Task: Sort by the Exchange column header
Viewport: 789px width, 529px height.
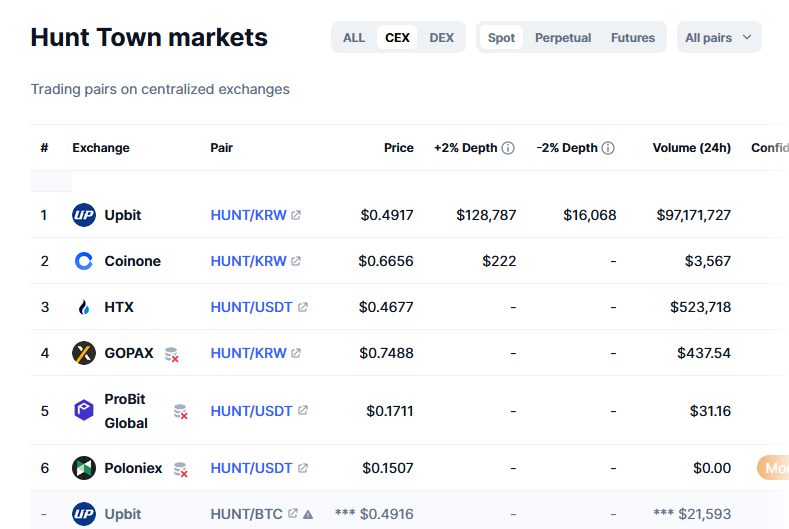Action: pyautogui.click(x=101, y=148)
